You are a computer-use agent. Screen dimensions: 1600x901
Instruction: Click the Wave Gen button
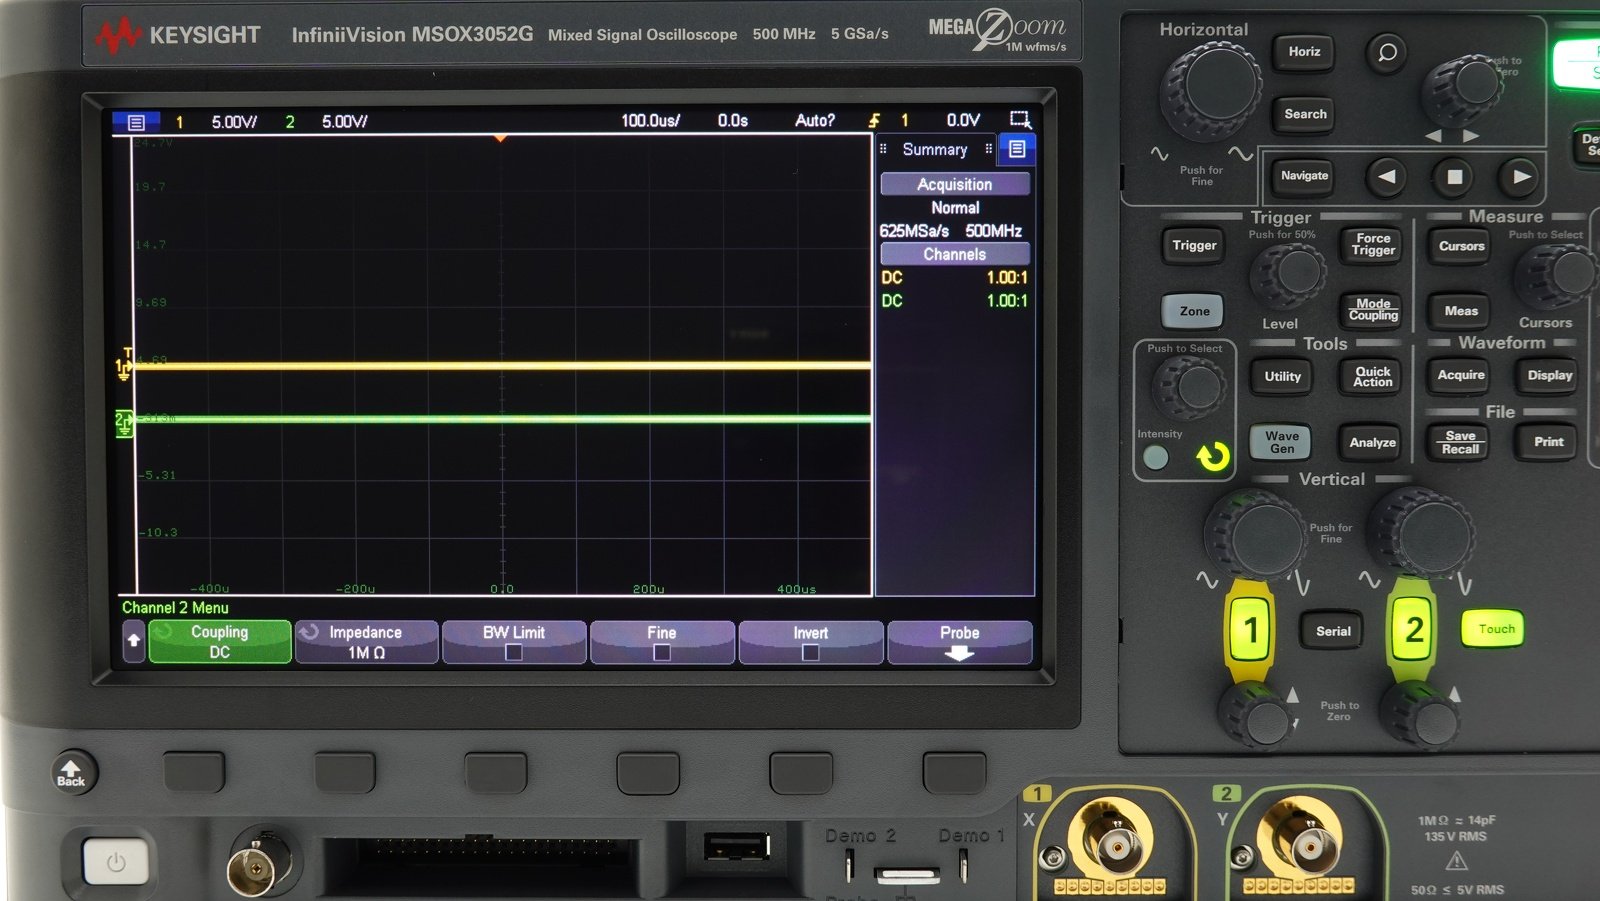tap(1282, 442)
